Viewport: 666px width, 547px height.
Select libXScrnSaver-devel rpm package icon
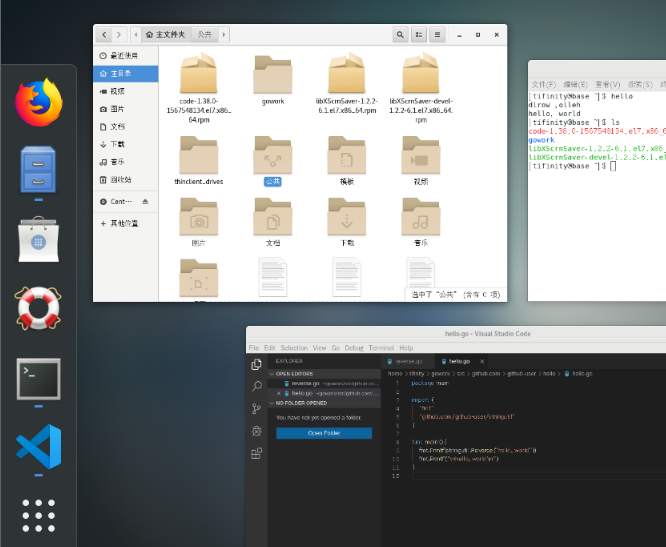(x=421, y=73)
